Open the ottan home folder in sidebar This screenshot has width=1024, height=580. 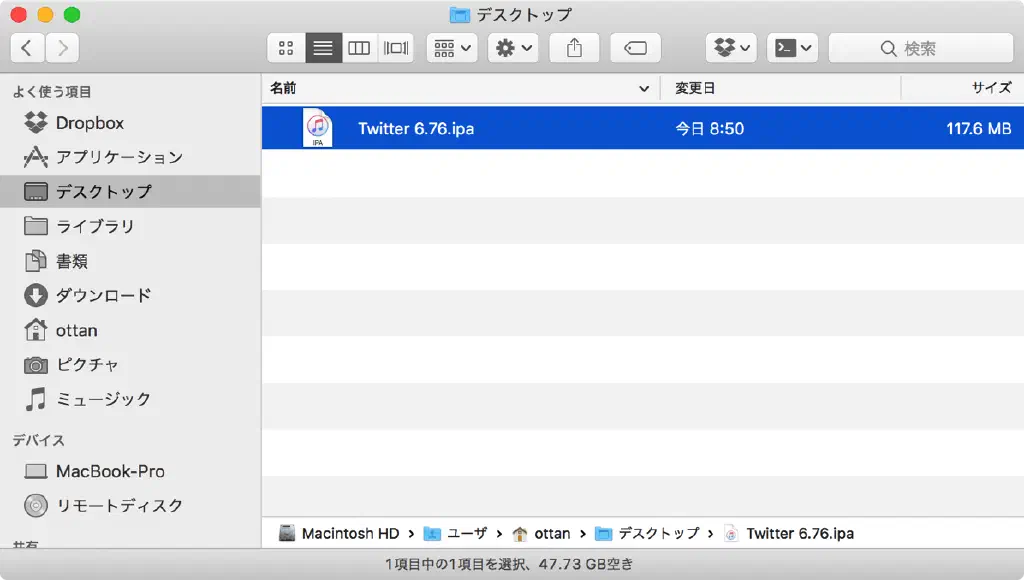point(76,330)
